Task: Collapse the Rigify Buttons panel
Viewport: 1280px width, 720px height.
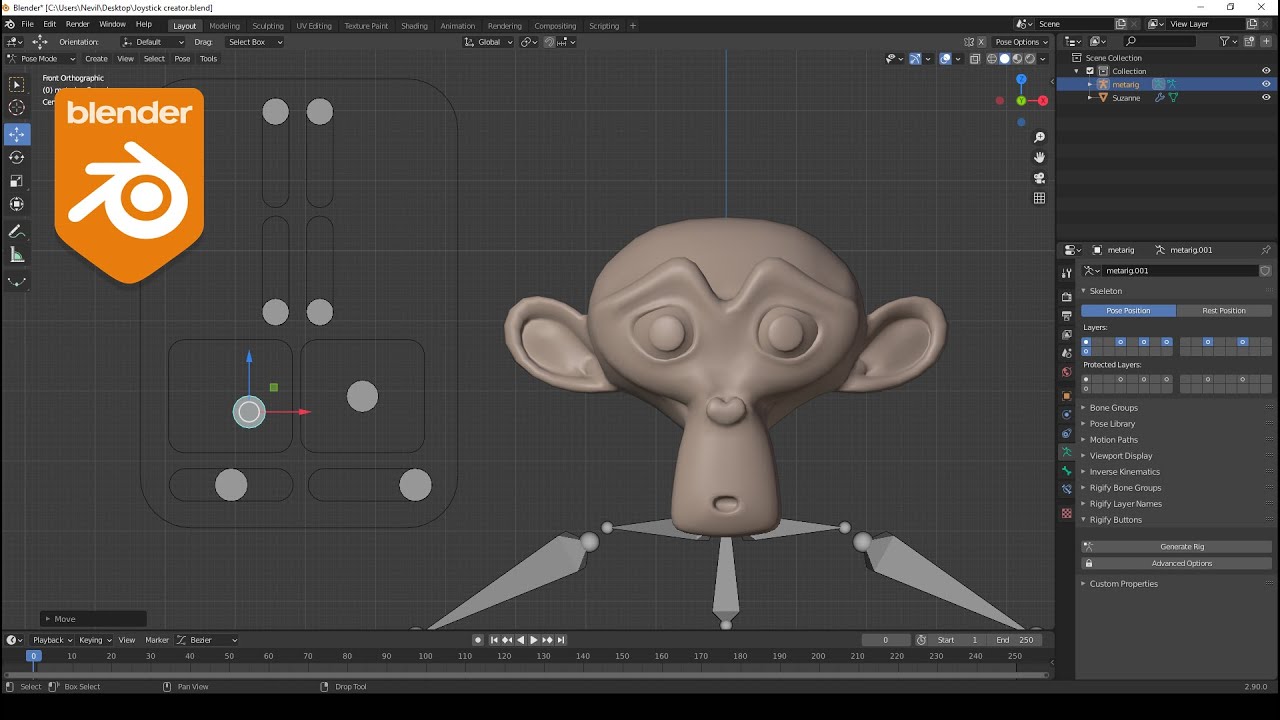Action: pos(1115,520)
